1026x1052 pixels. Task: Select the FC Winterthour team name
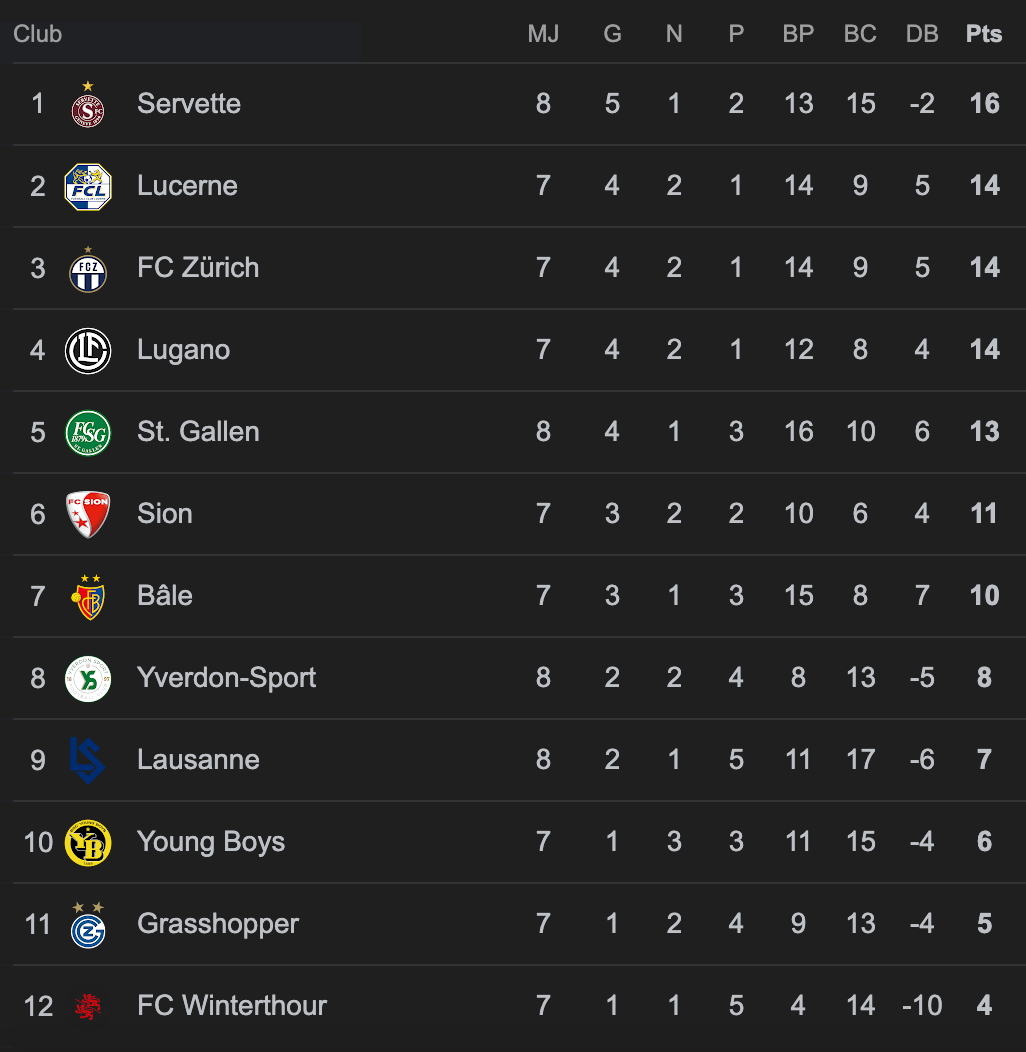[x=232, y=1006]
